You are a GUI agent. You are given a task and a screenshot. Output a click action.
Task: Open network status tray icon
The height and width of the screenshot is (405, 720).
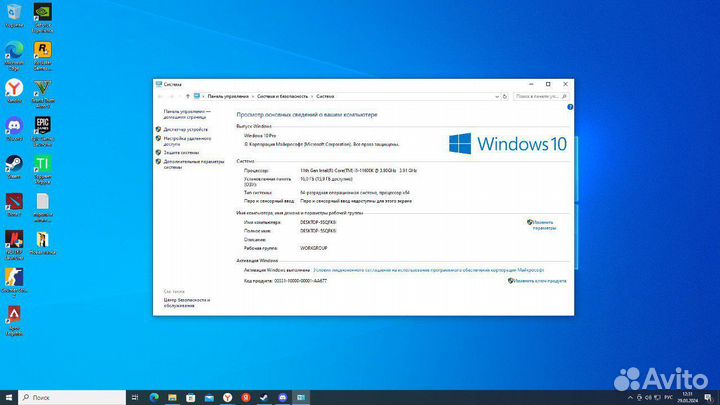(657, 398)
